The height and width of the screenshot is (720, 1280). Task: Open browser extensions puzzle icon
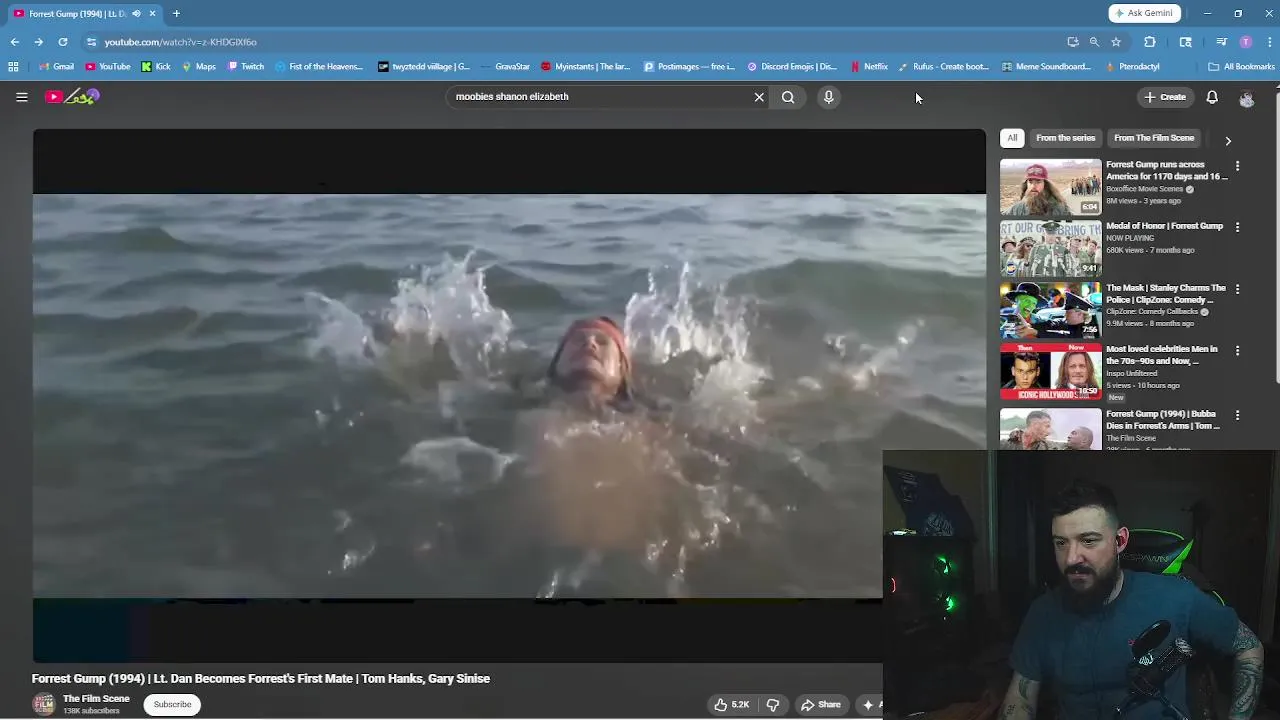(1150, 42)
